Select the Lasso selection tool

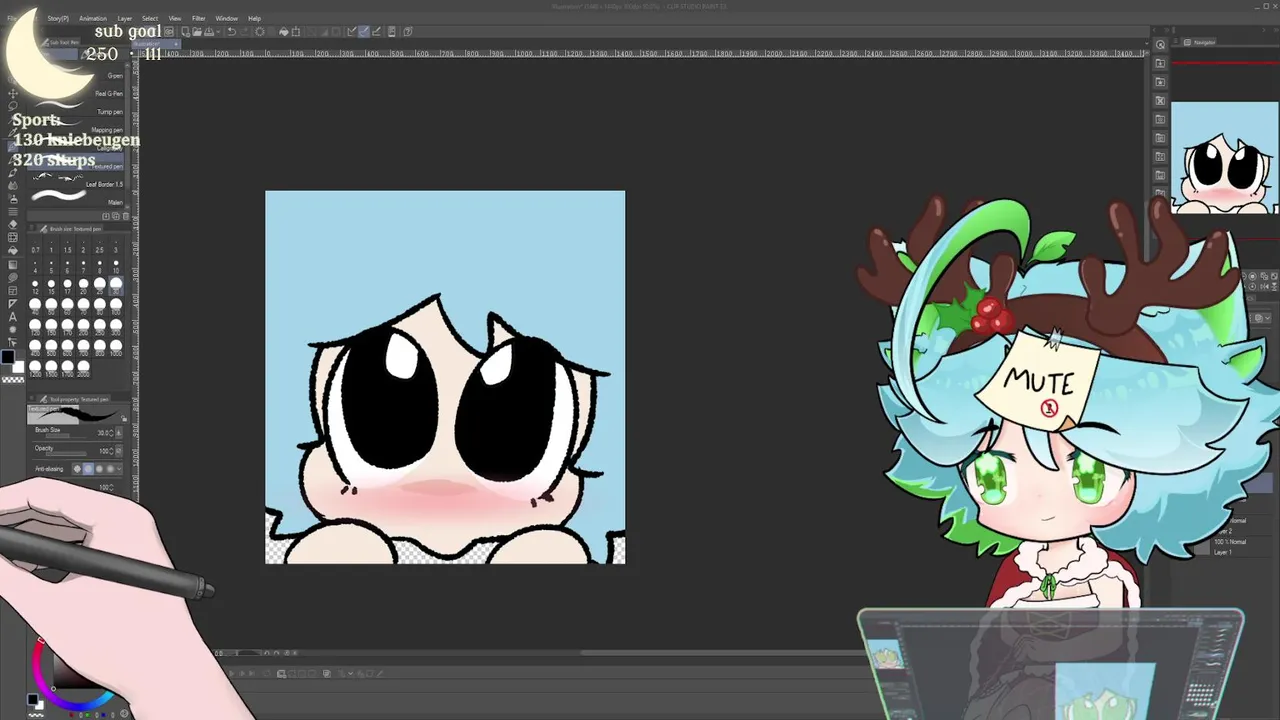pyautogui.click(x=12, y=106)
